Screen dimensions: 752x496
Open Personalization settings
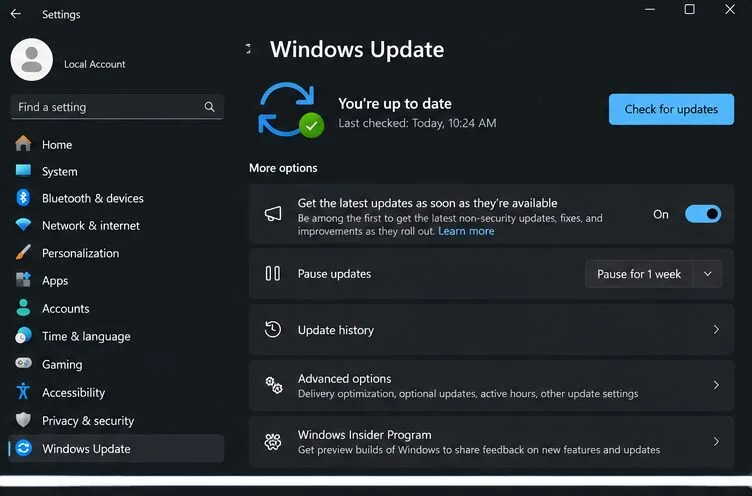pyautogui.click(x=116, y=253)
